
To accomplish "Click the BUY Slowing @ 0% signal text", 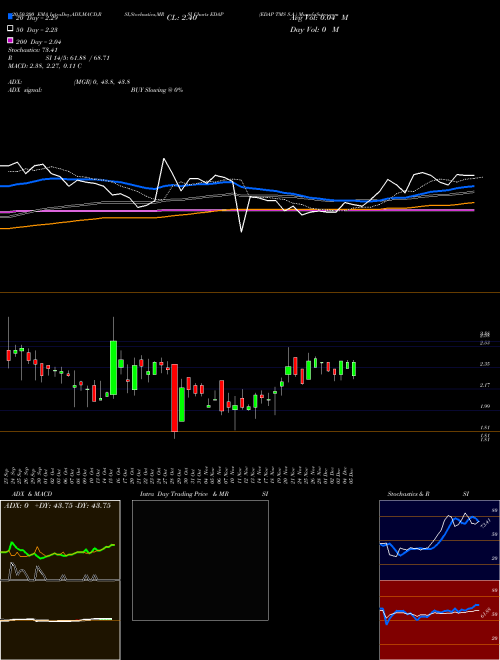I will pos(157,90).
